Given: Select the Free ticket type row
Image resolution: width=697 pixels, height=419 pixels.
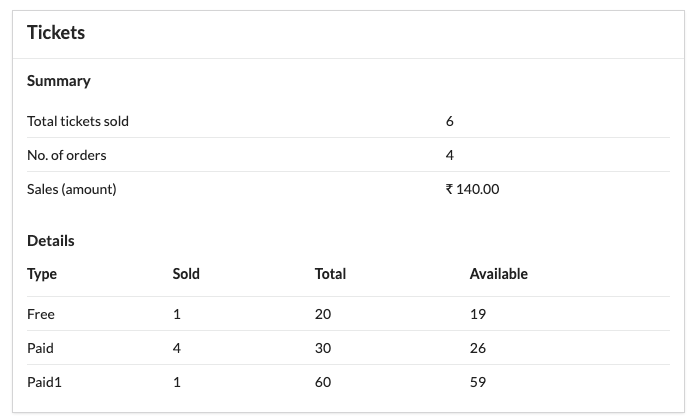Looking at the screenshot, I should (41, 314).
